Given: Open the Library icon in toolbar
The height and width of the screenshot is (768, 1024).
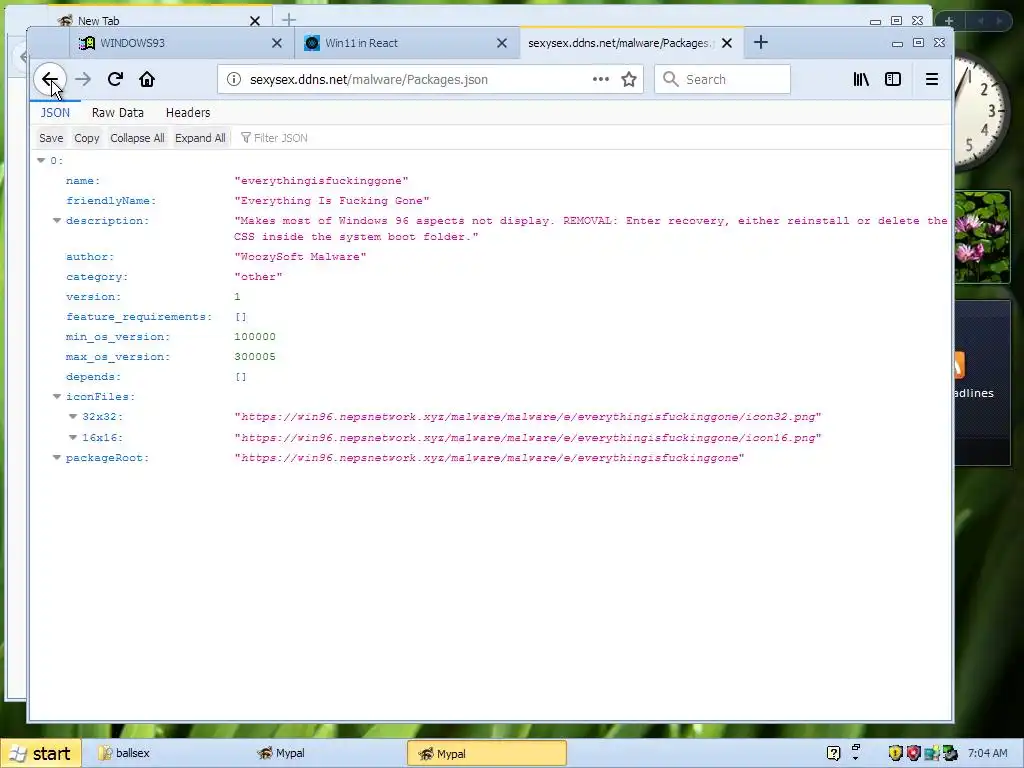Looking at the screenshot, I should [x=861, y=80].
